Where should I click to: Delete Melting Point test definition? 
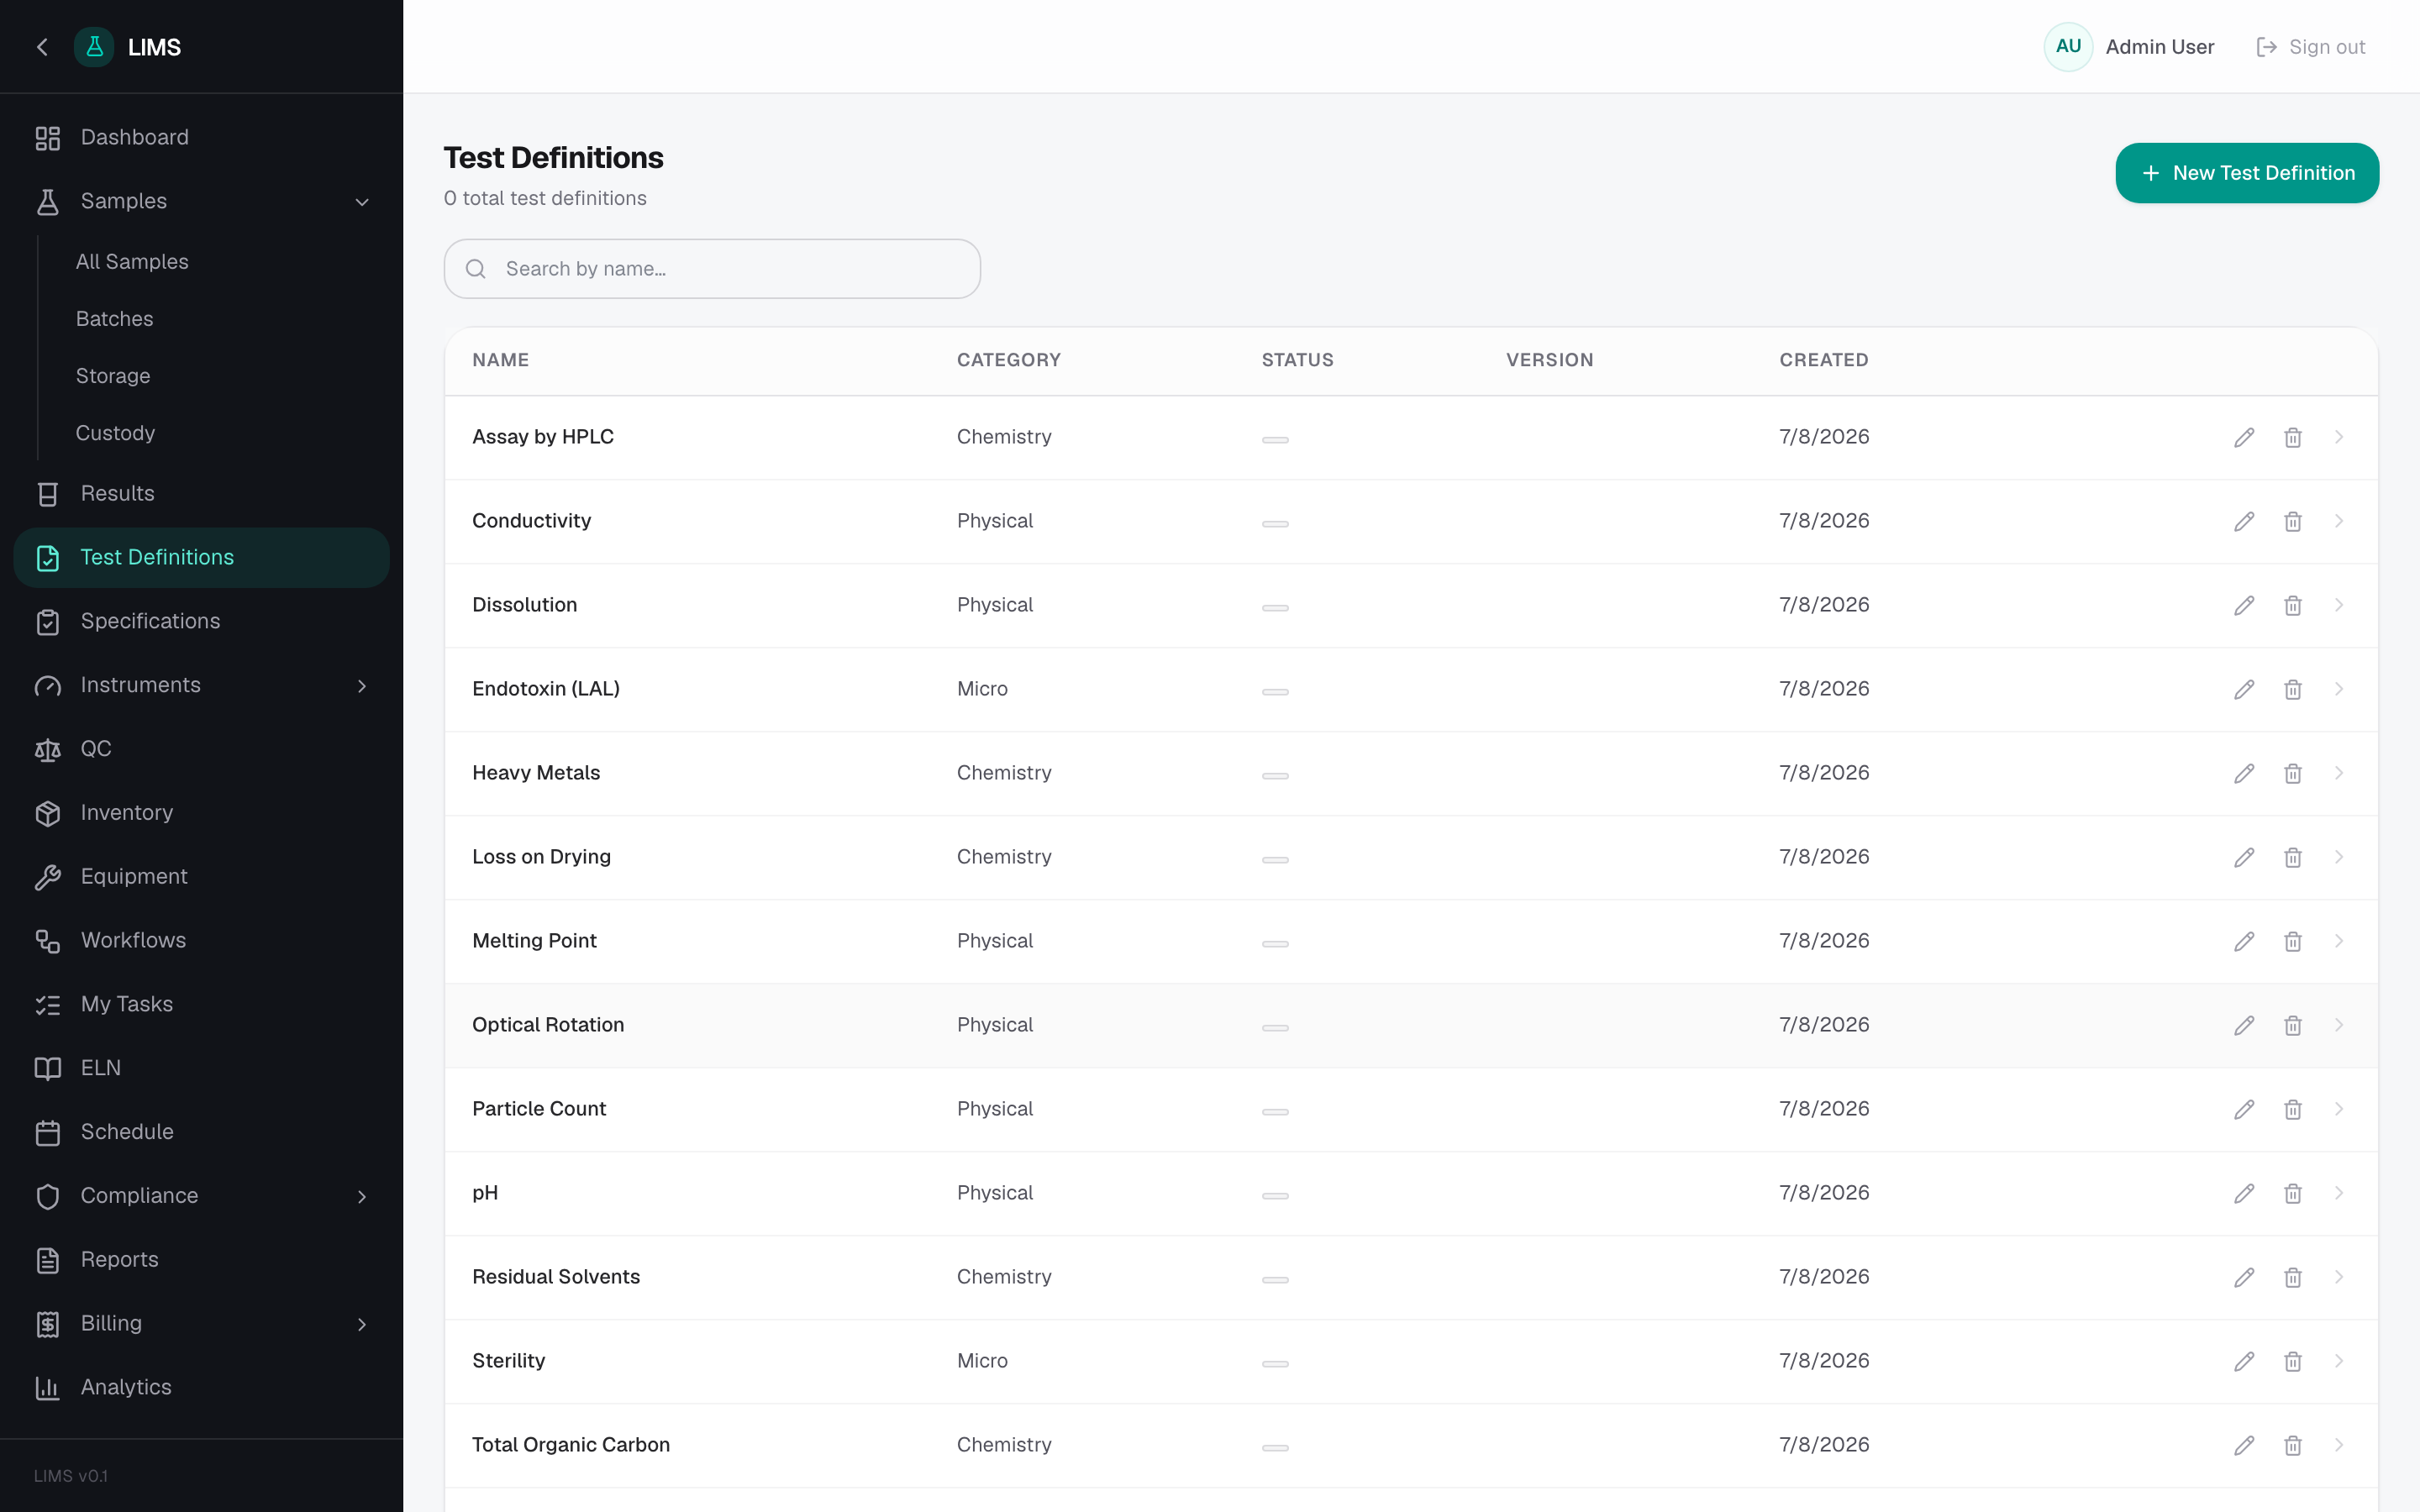(2293, 941)
